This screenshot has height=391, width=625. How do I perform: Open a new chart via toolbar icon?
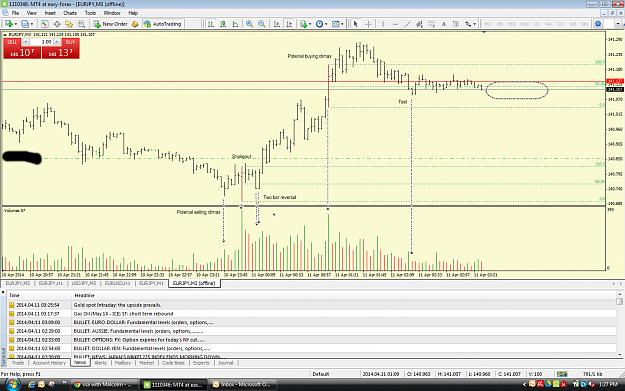click(8, 24)
